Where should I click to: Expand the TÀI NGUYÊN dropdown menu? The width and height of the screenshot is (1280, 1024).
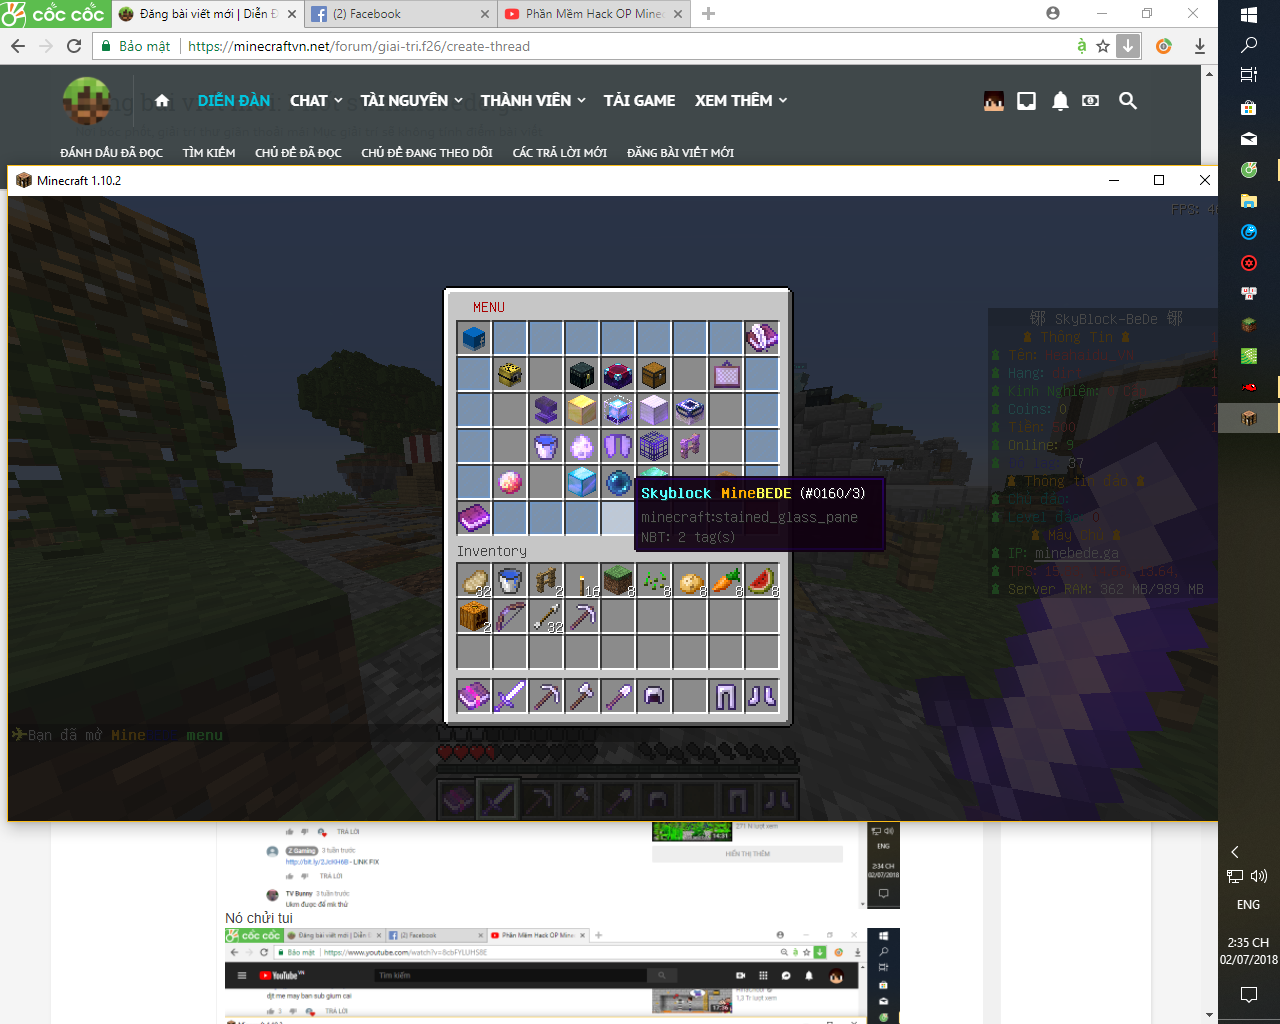412,100
